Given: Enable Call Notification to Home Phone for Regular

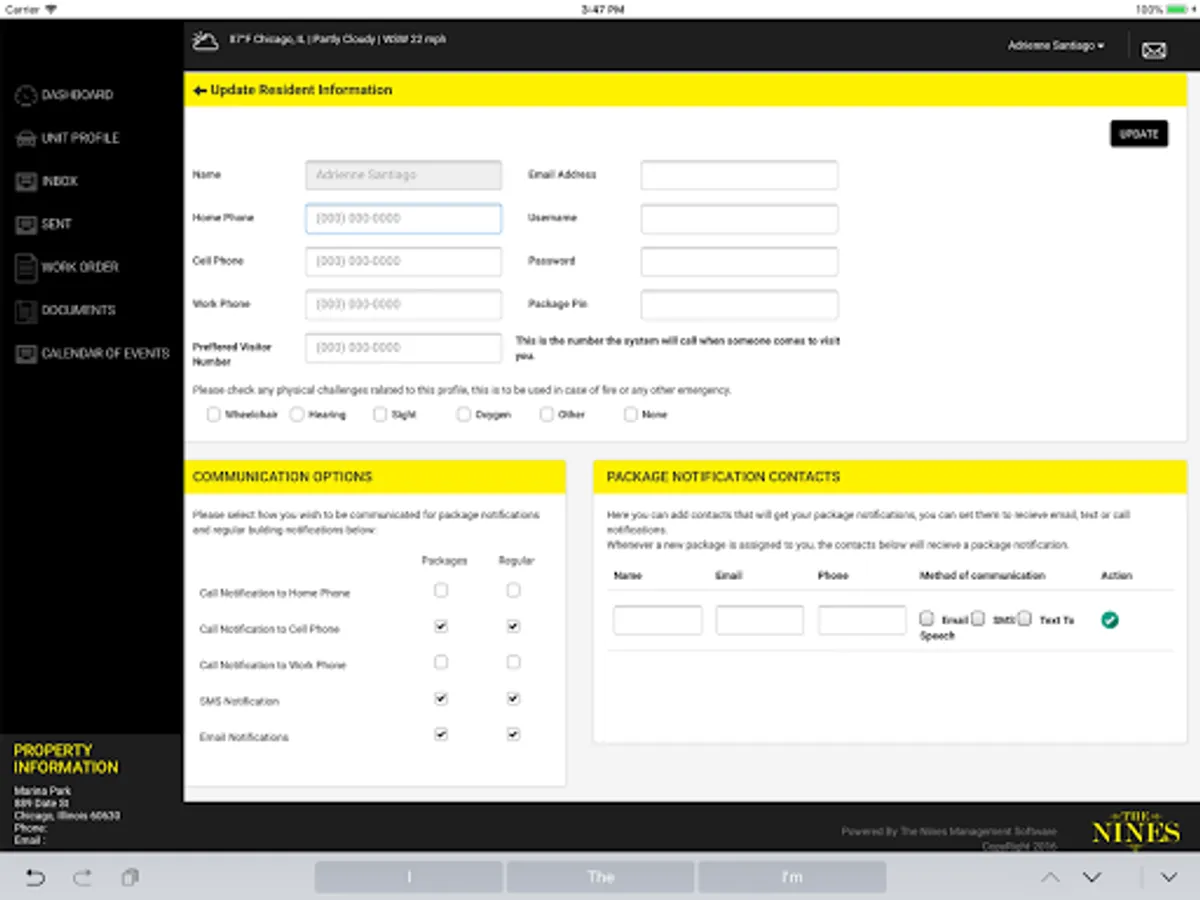Looking at the screenshot, I should (513, 591).
